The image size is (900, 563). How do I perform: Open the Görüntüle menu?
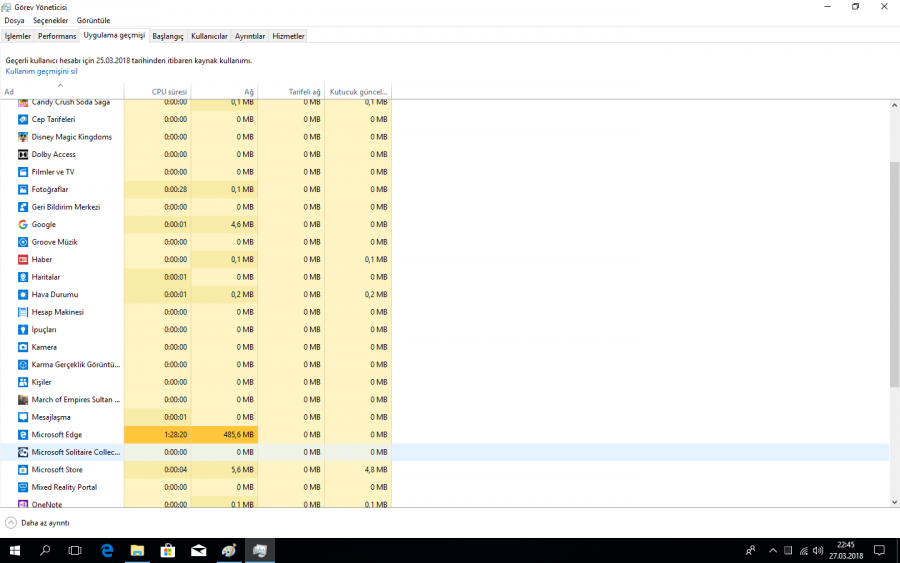[x=93, y=21]
